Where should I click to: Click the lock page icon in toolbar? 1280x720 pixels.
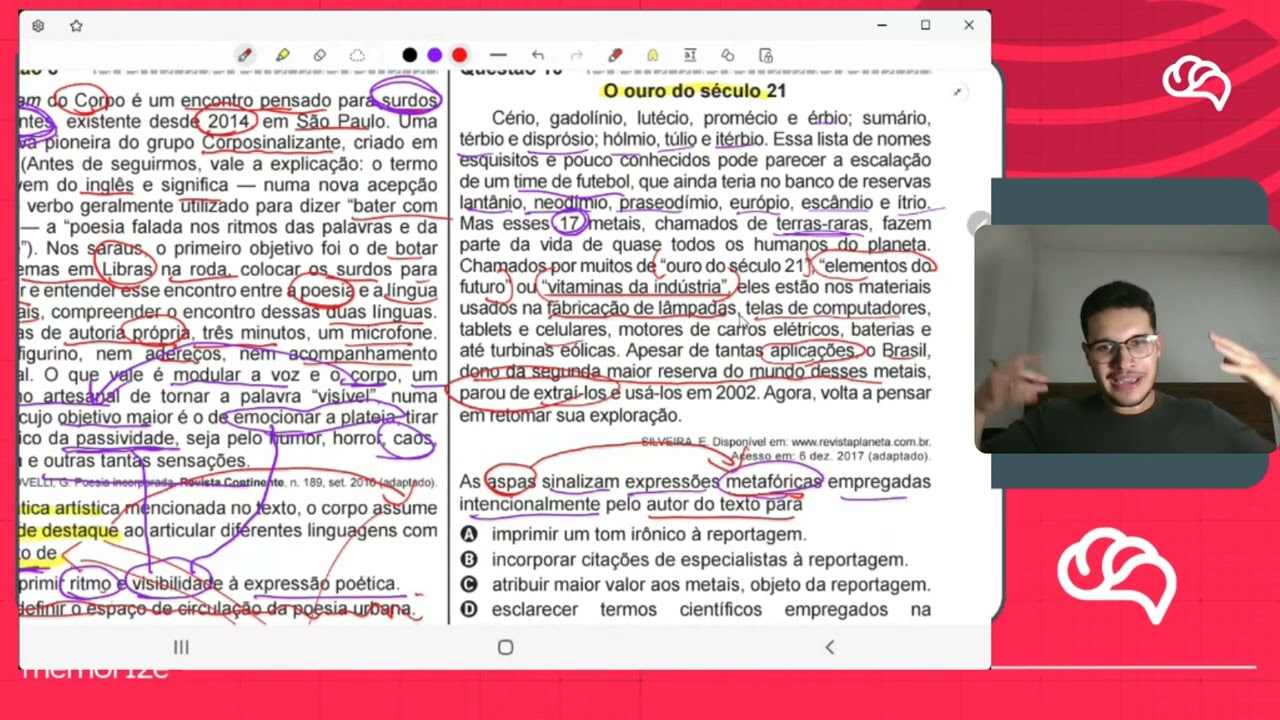[766, 55]
